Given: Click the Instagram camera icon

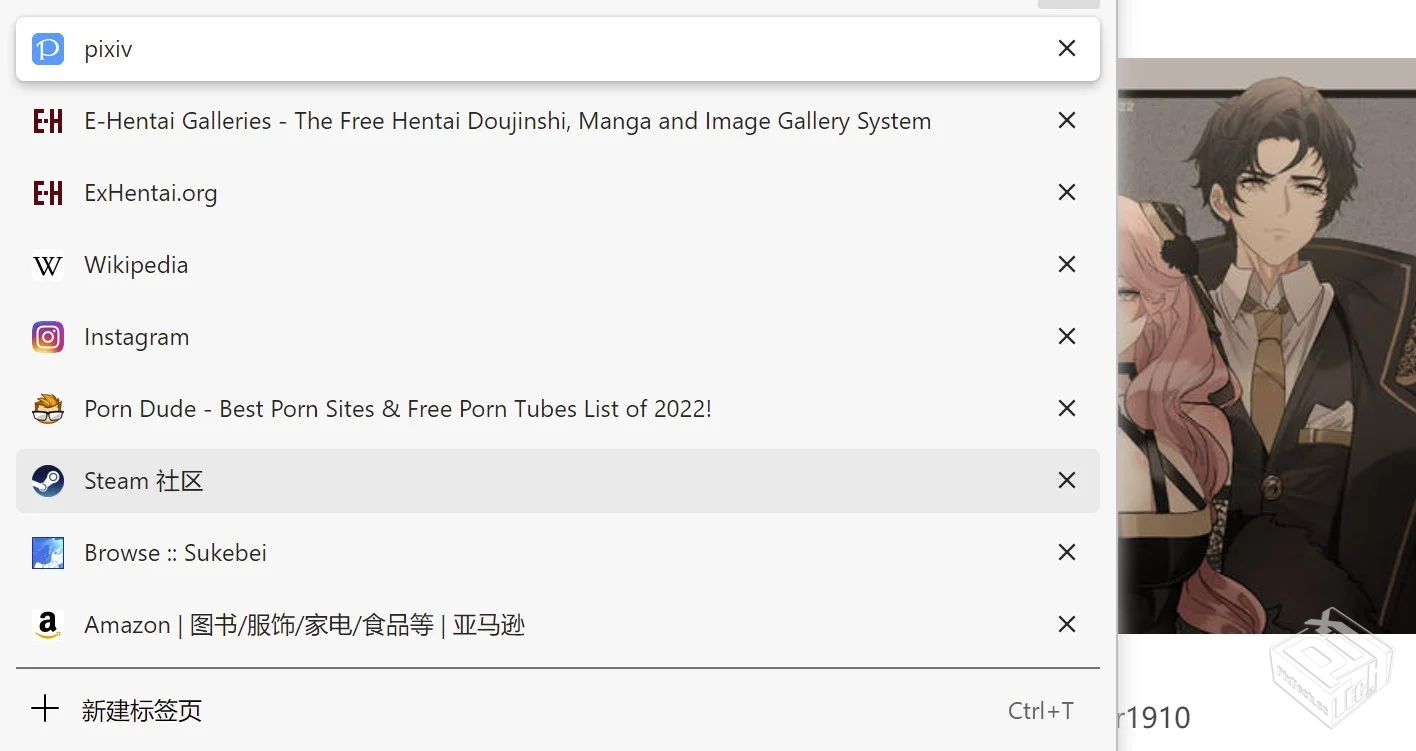Looking at the screenshot, I should coord(48,337).
